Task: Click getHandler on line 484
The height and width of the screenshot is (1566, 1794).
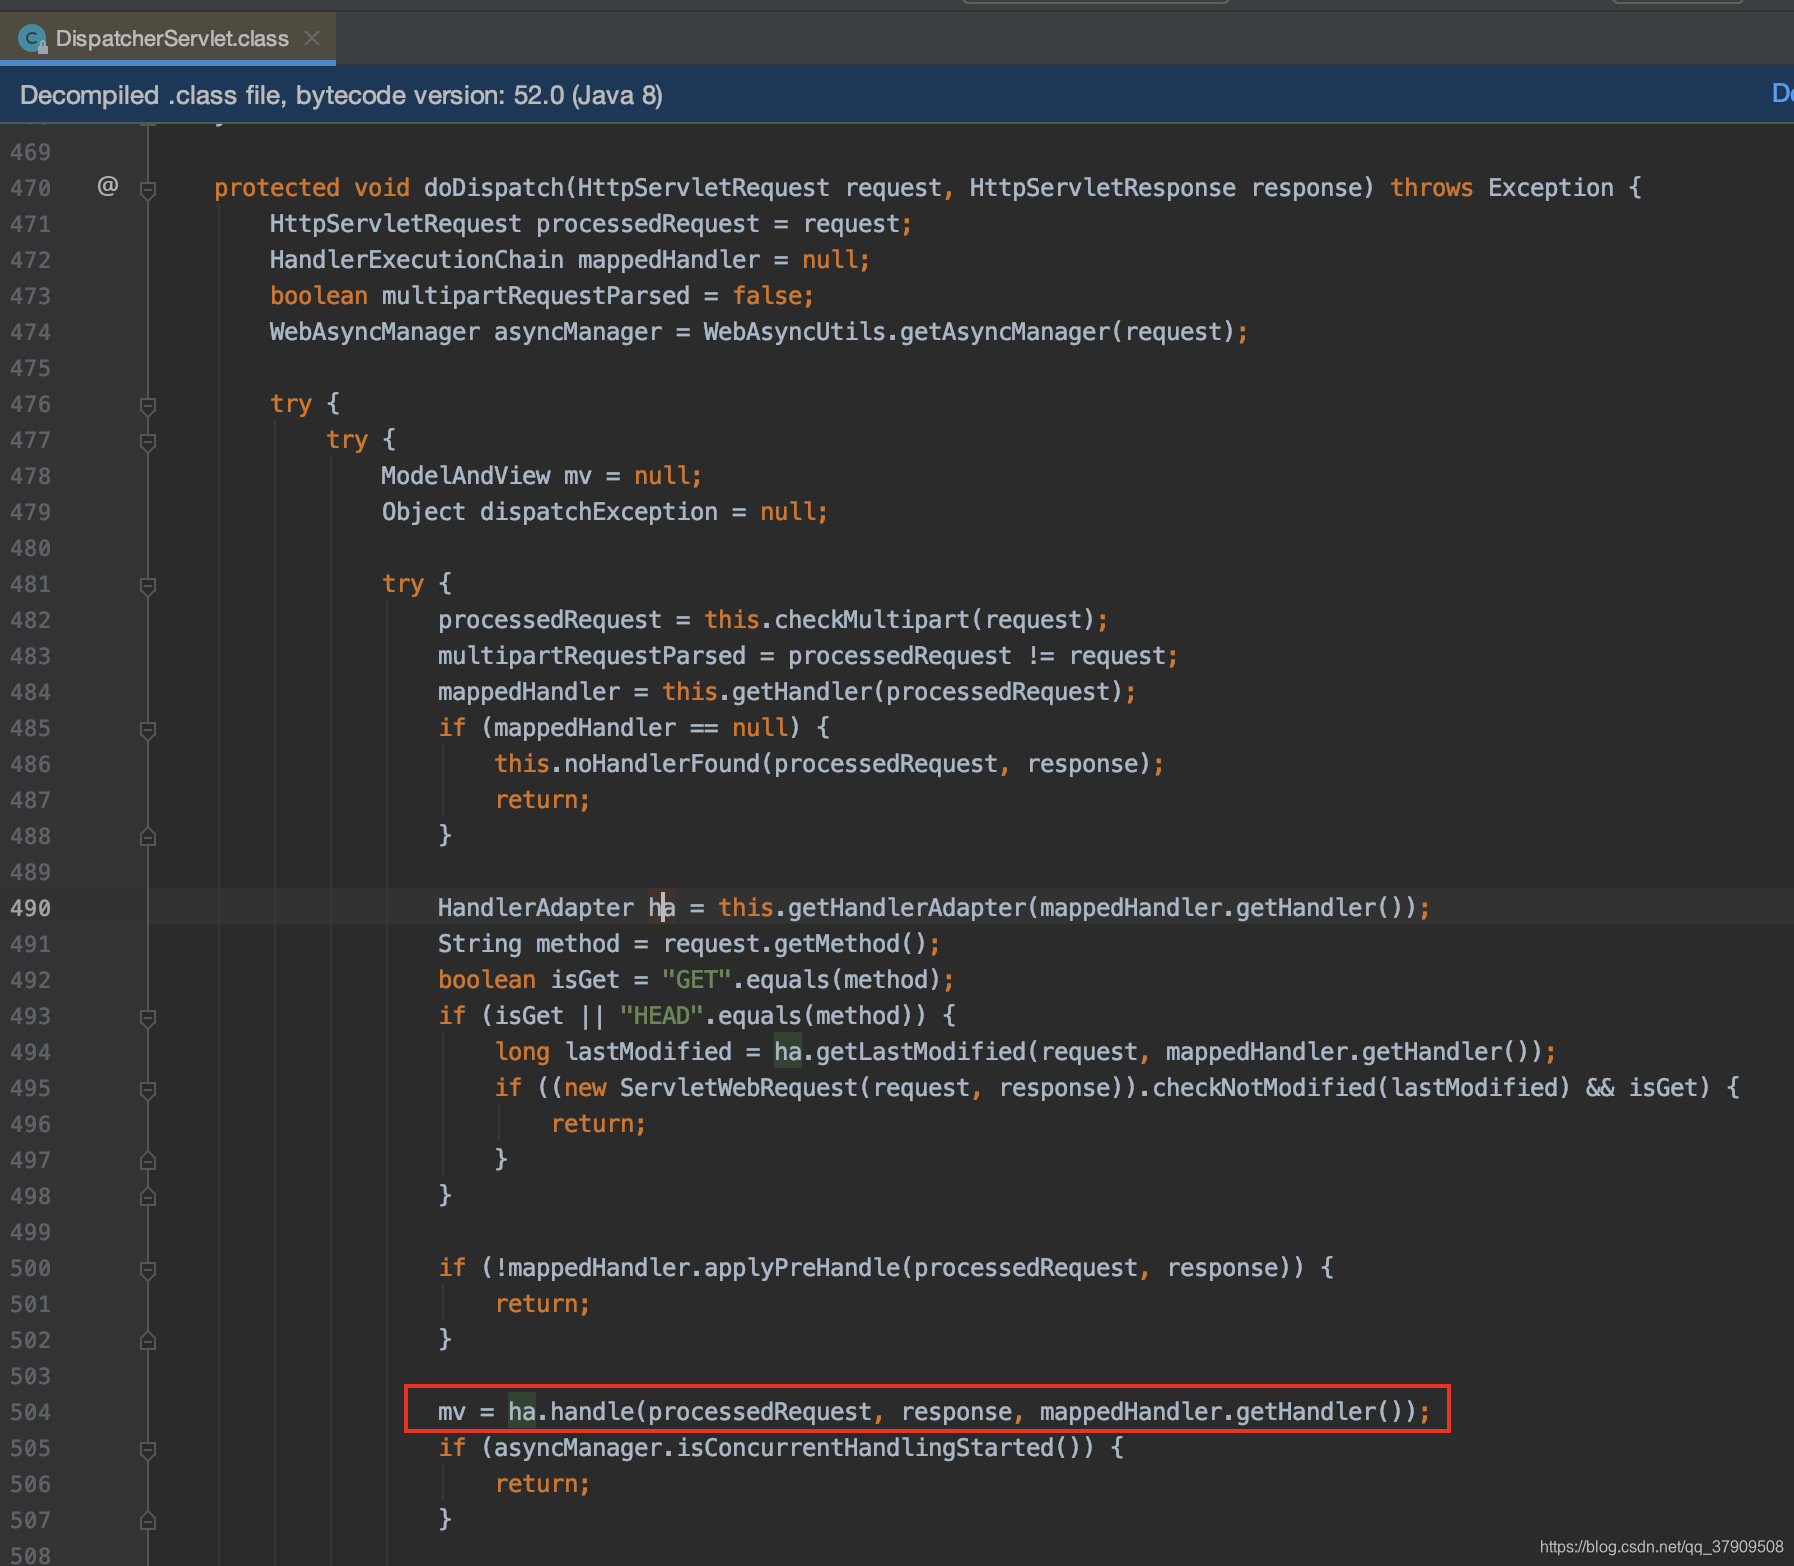Action: click(802, 692)
